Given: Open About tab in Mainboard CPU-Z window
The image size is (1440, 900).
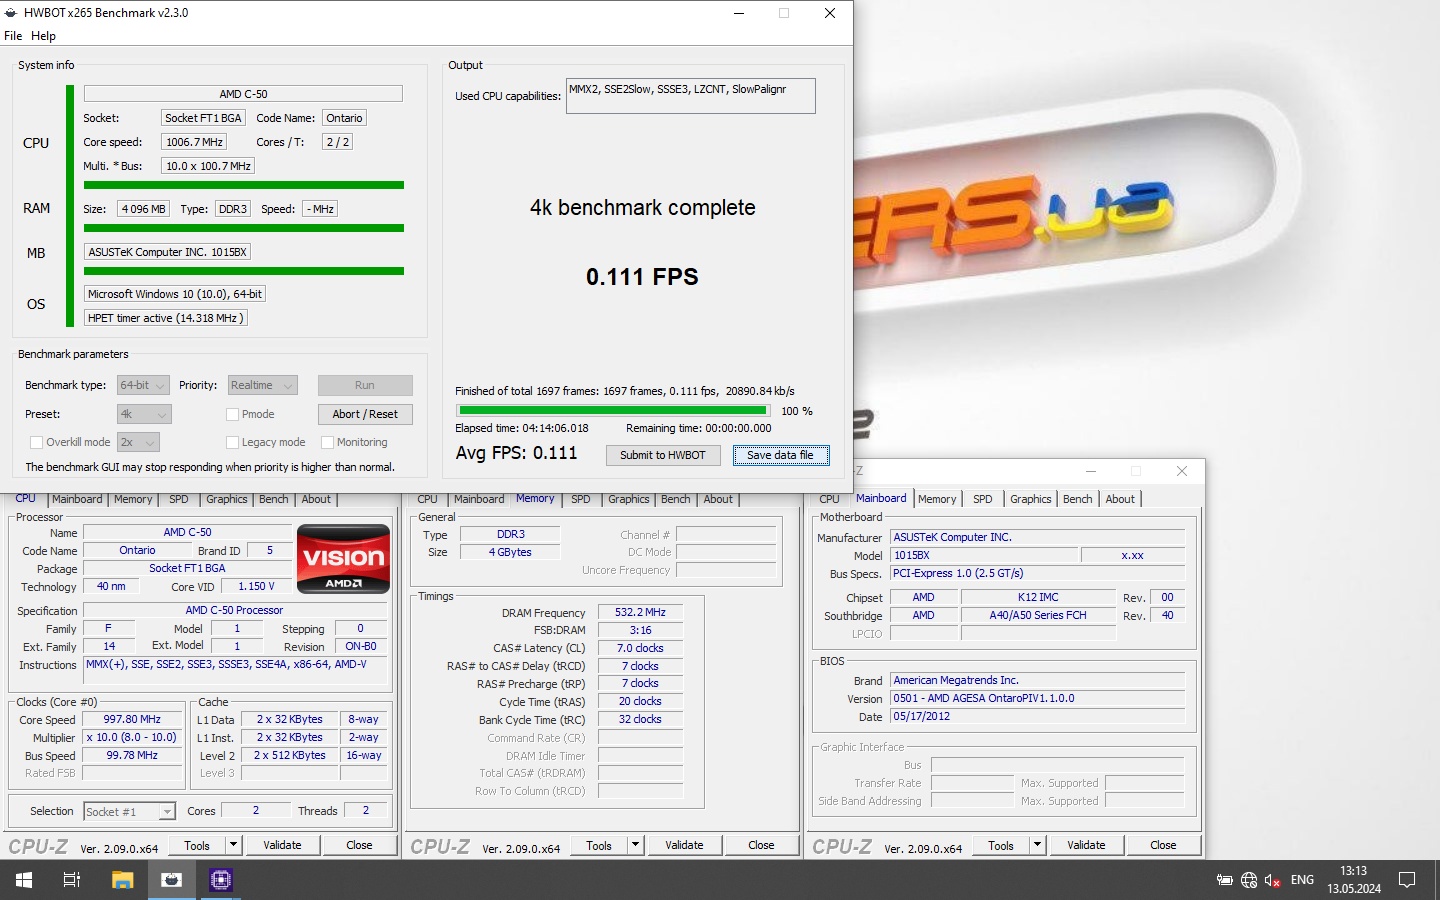Looking at the screenshot, I should click(x=1120, y=499).
